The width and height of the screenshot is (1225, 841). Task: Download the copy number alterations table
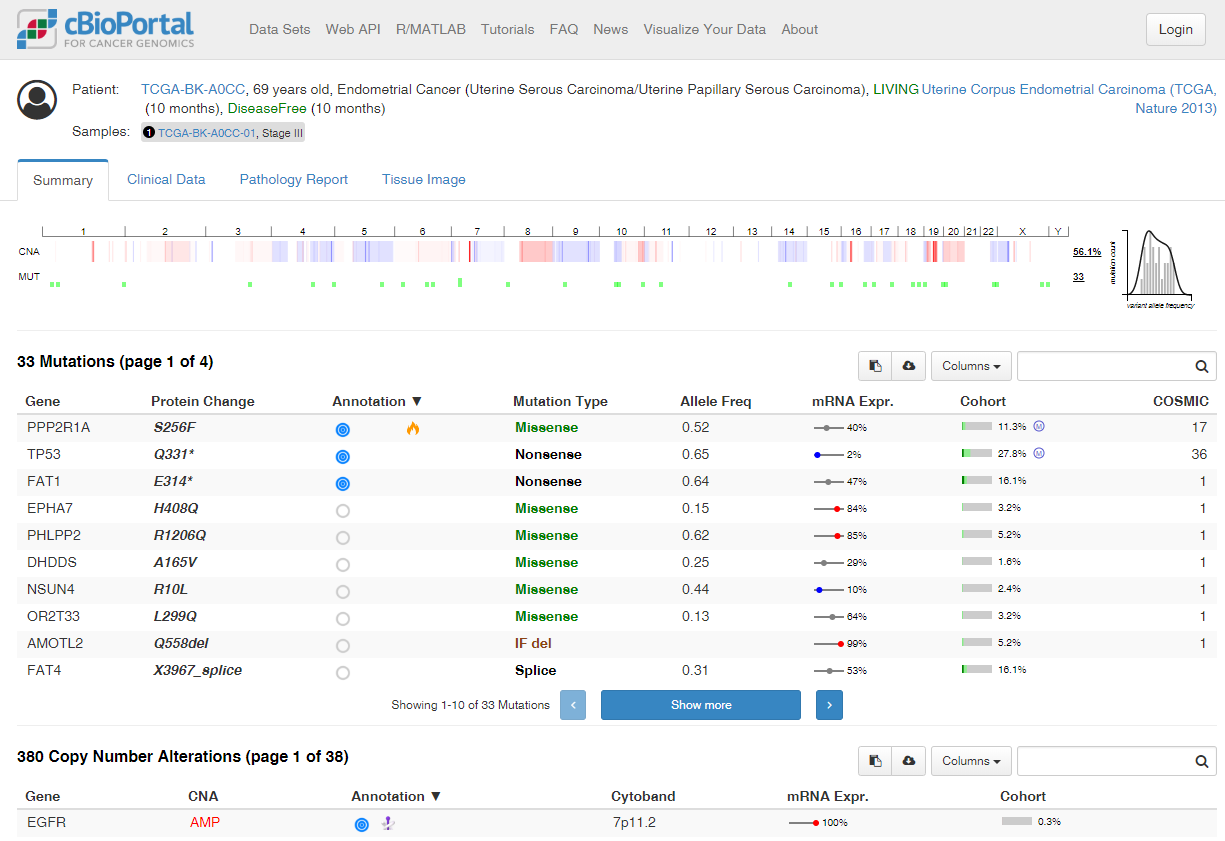coord(908,761)
